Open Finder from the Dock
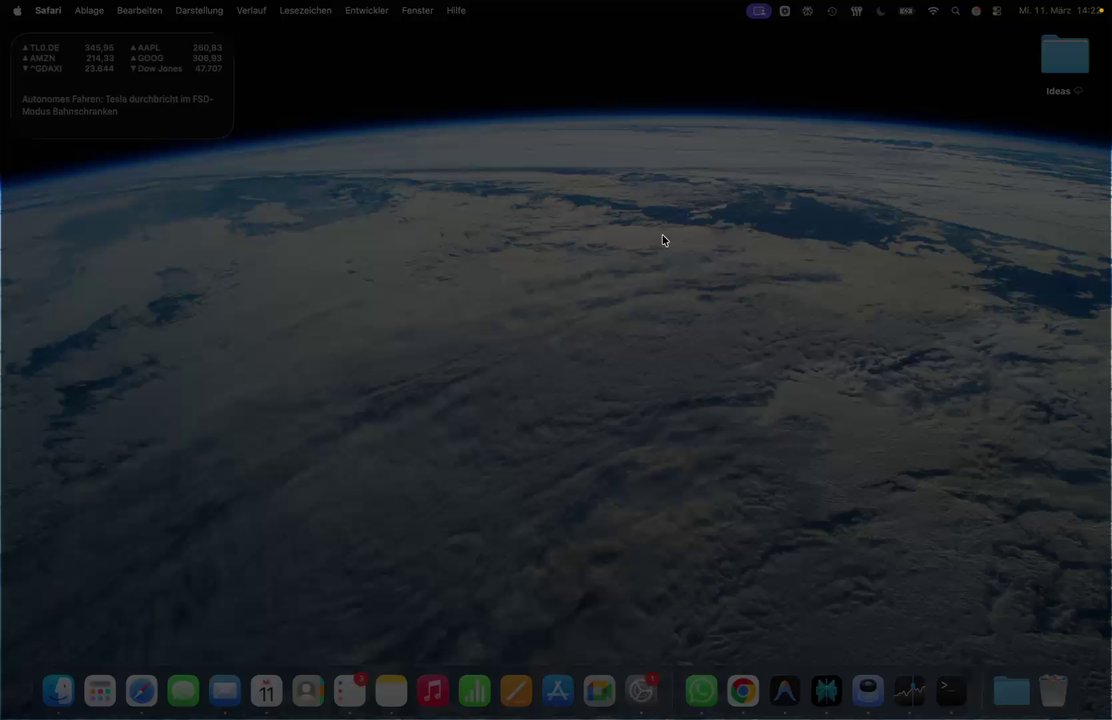This screenshot has height=720, width=1112. (58, 691)
